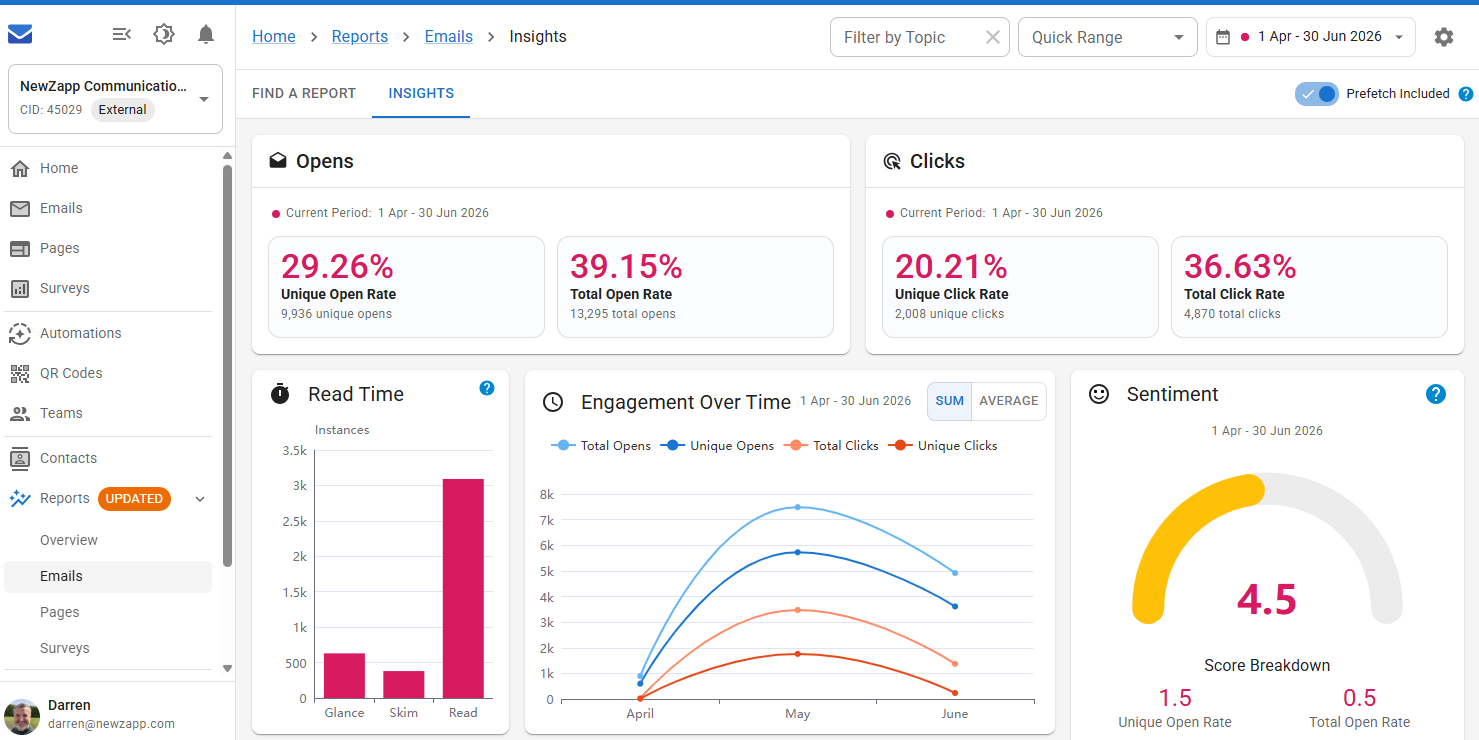
Task: Toggle the theme brightness icon
Action: click(x=164, y=35)
